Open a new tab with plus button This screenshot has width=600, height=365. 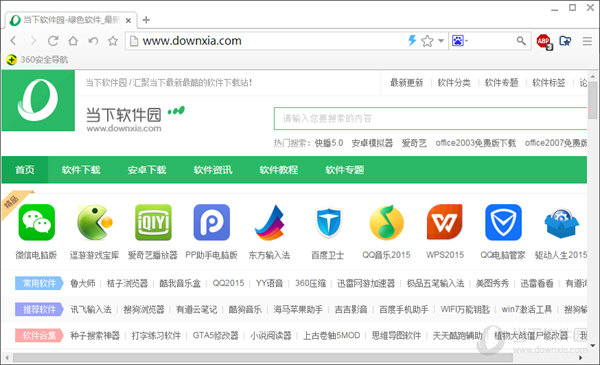tap(146, 20)
